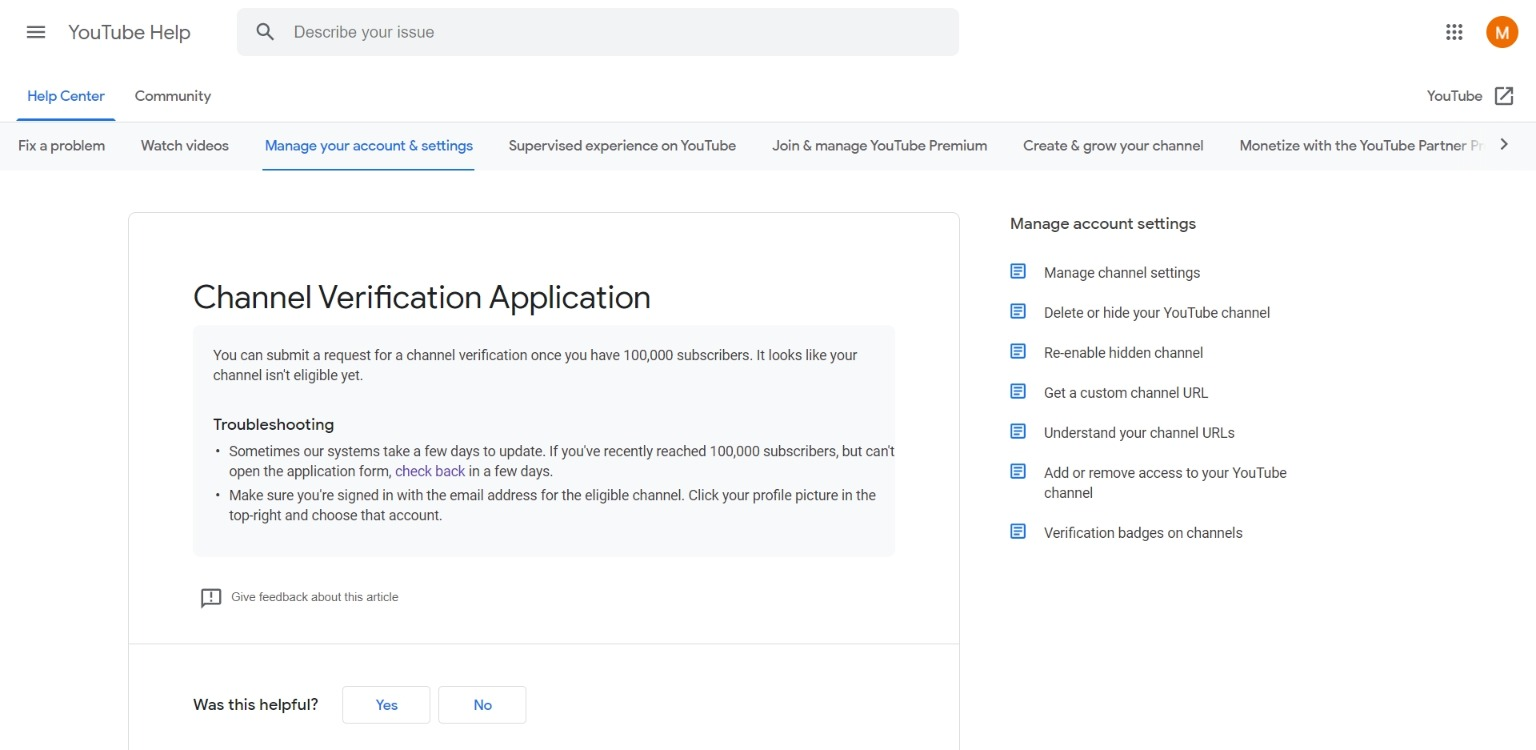Open the Google apps grid
This screenshot has height=750, width=1536.
pyautogui.click(x=1454, y=32)
